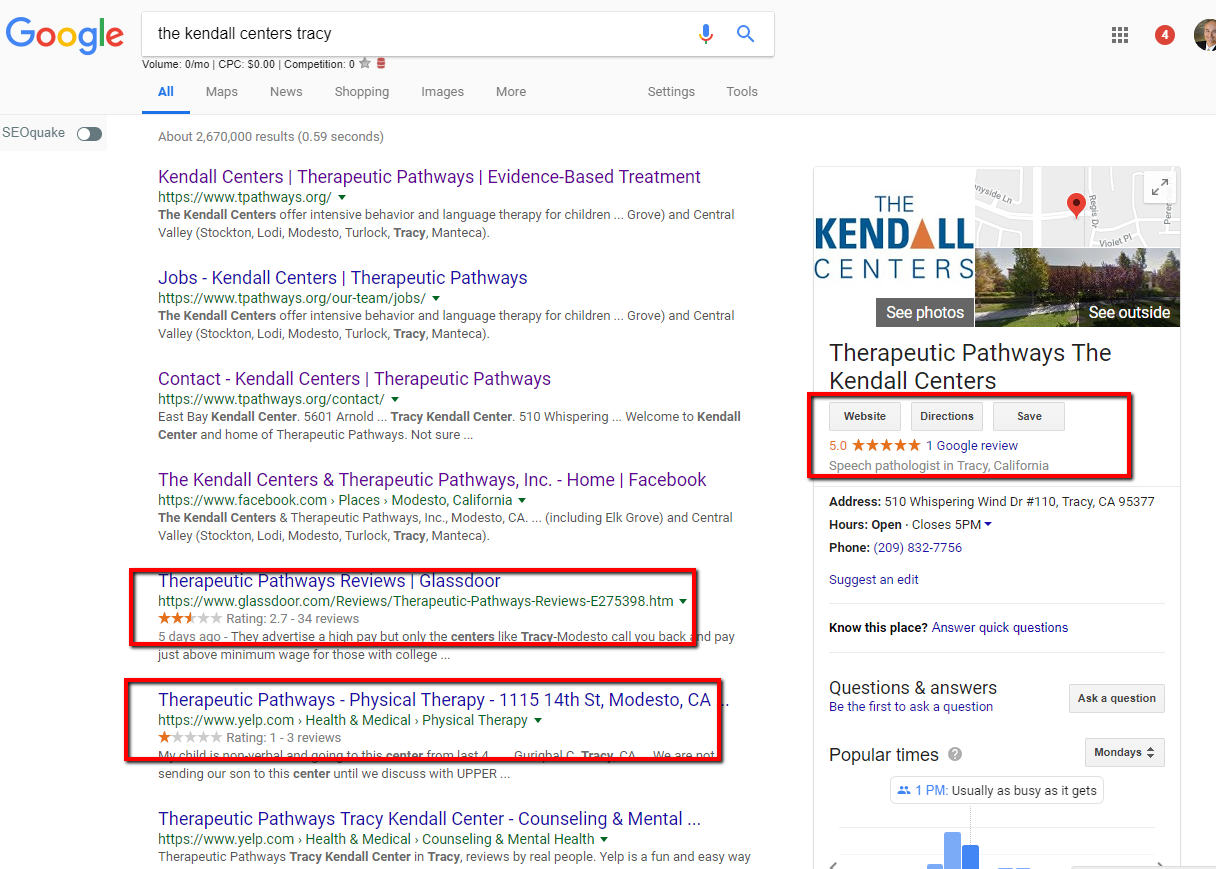This screenshot has width=1216, height=869.
Task: Click See photos on Kendall logo
Action: [x=925, y=312]
